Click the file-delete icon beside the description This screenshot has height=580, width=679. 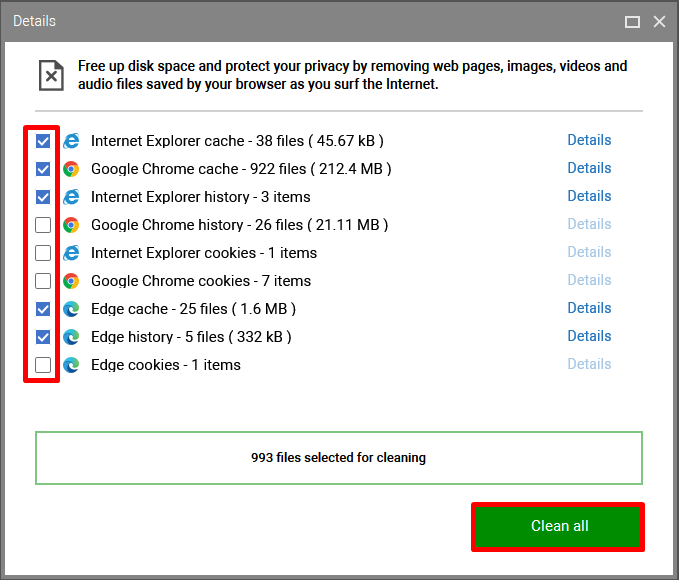[x=52, y=75]
